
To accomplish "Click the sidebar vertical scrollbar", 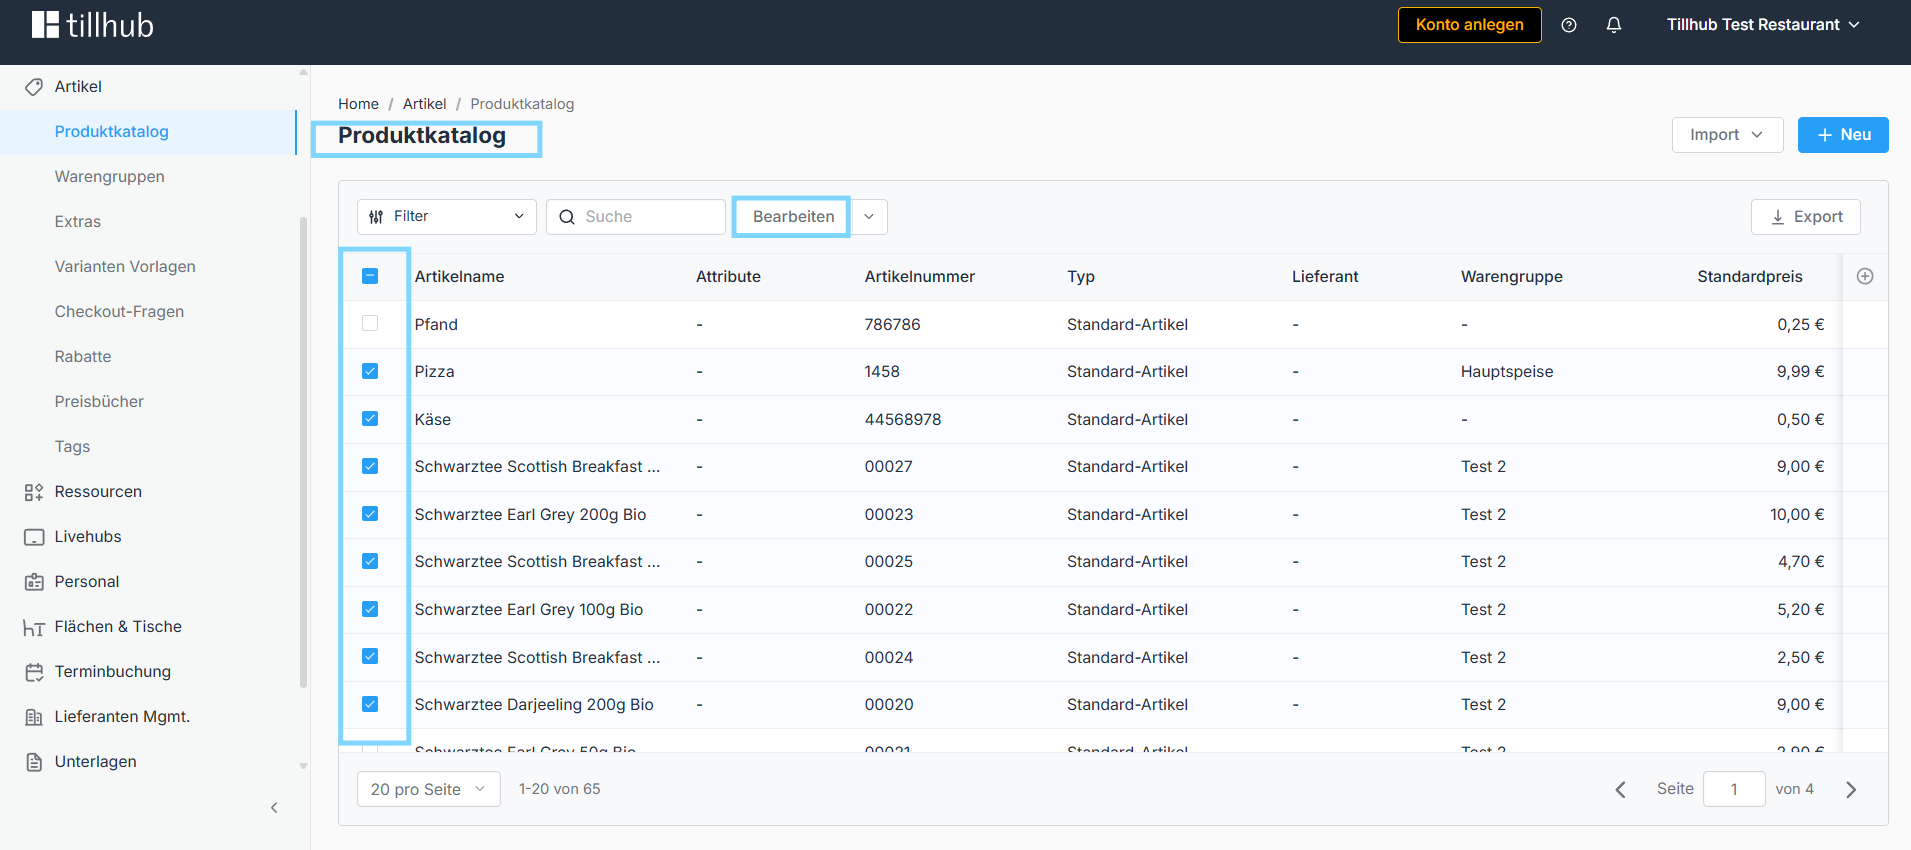I will coord(303,452).
